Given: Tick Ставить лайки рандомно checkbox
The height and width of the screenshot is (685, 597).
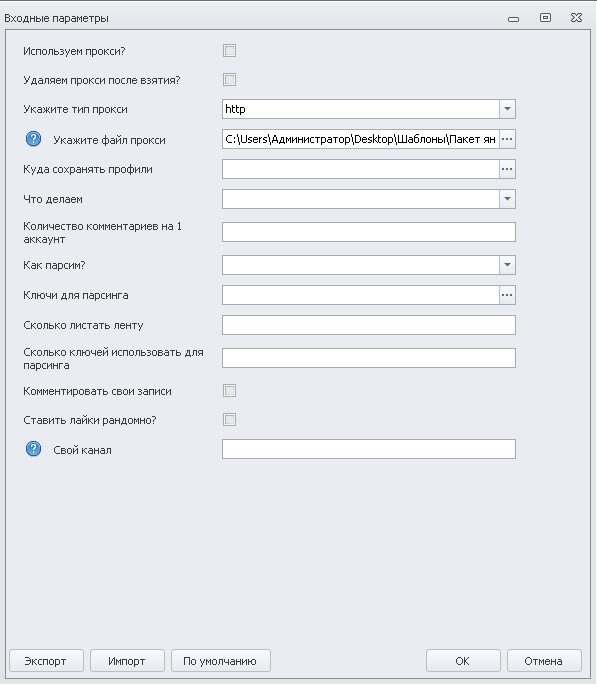Looking at the screenshot, I should [x=229, y=420].
